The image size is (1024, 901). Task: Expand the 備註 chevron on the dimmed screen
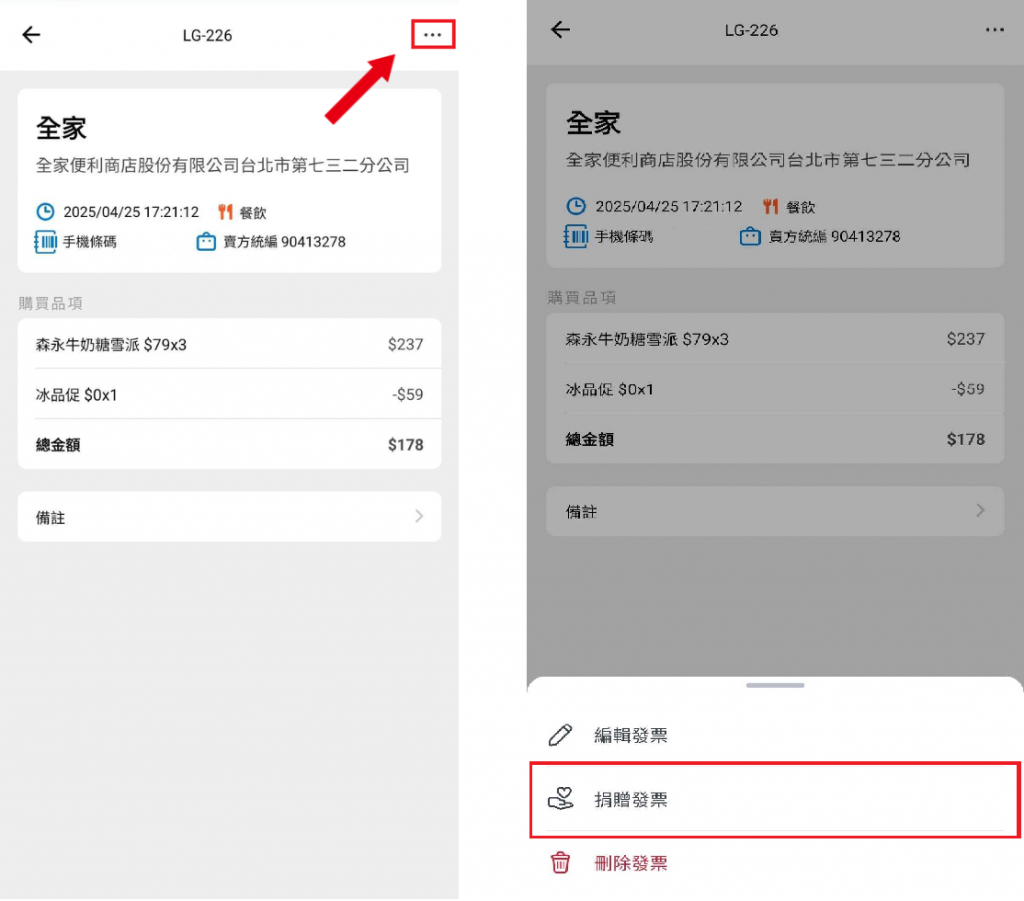tap(980, 511)
